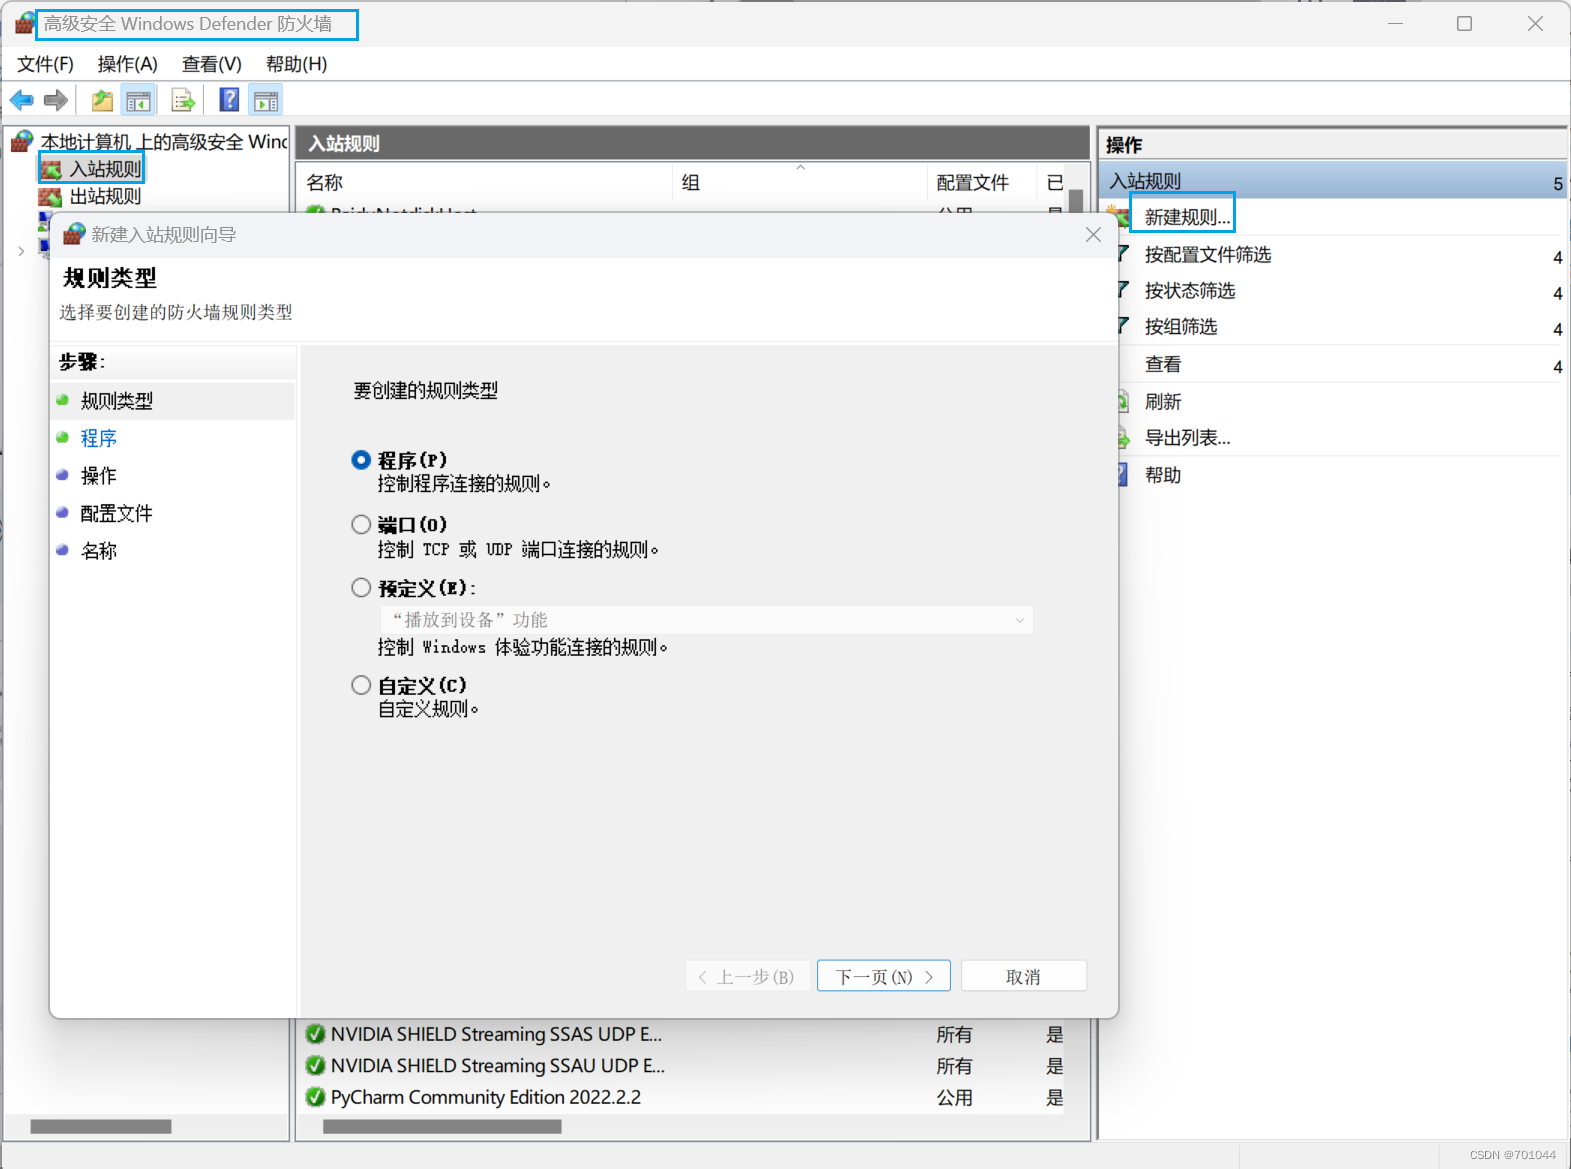Click 帮助 in actions pane
Viewport: 1571px width, 1169px height.
pos(1163,474)
